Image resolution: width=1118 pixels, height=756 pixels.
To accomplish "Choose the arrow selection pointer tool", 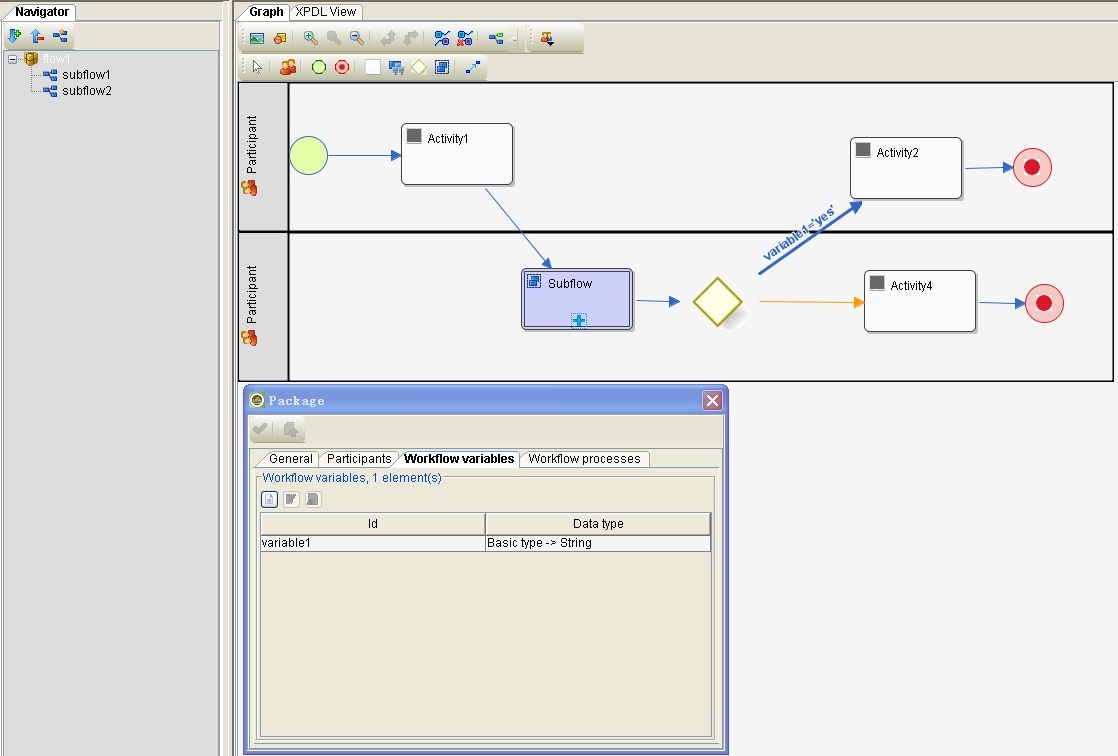I will tap(257, 67).
